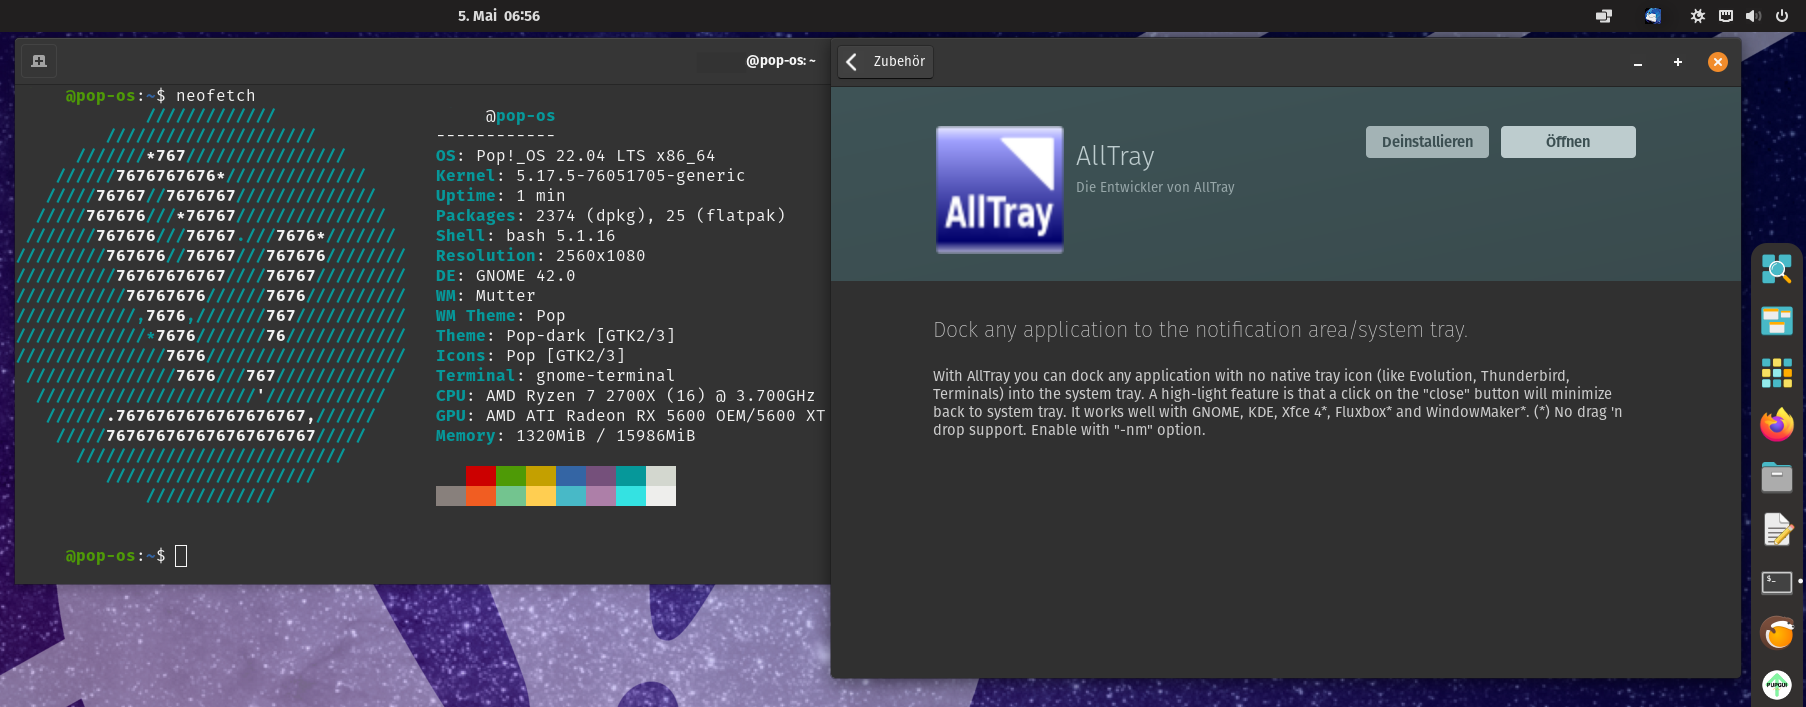
Task: Click the 'neofetch' command text
Action: point(216,96)
